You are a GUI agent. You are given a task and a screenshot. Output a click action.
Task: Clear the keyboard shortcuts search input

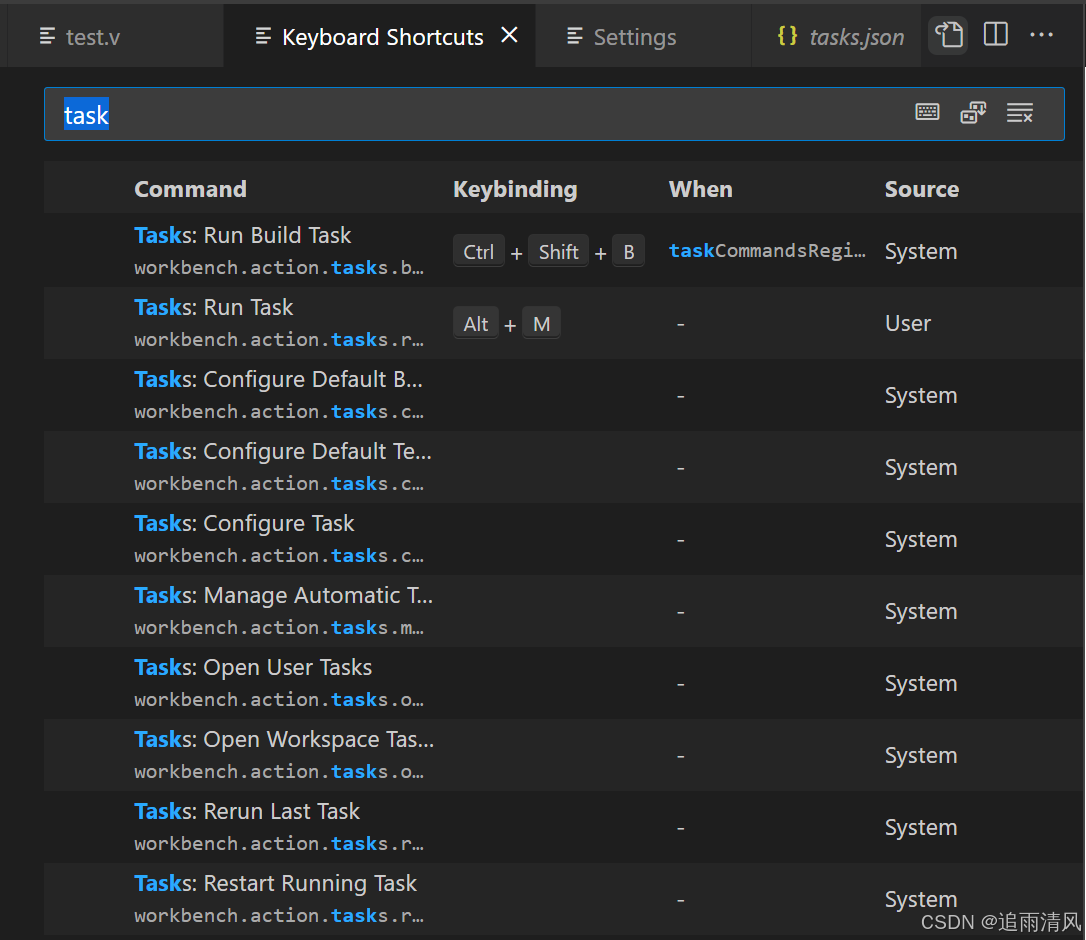coord(1020,112)
